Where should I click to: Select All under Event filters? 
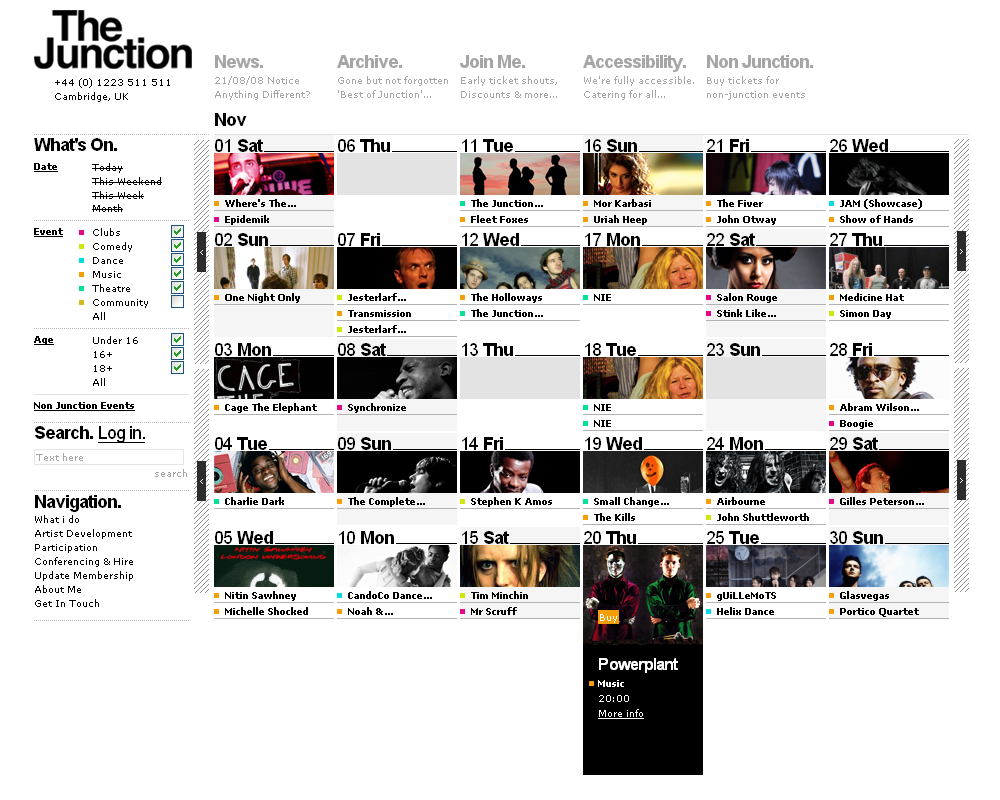(99, 316)
